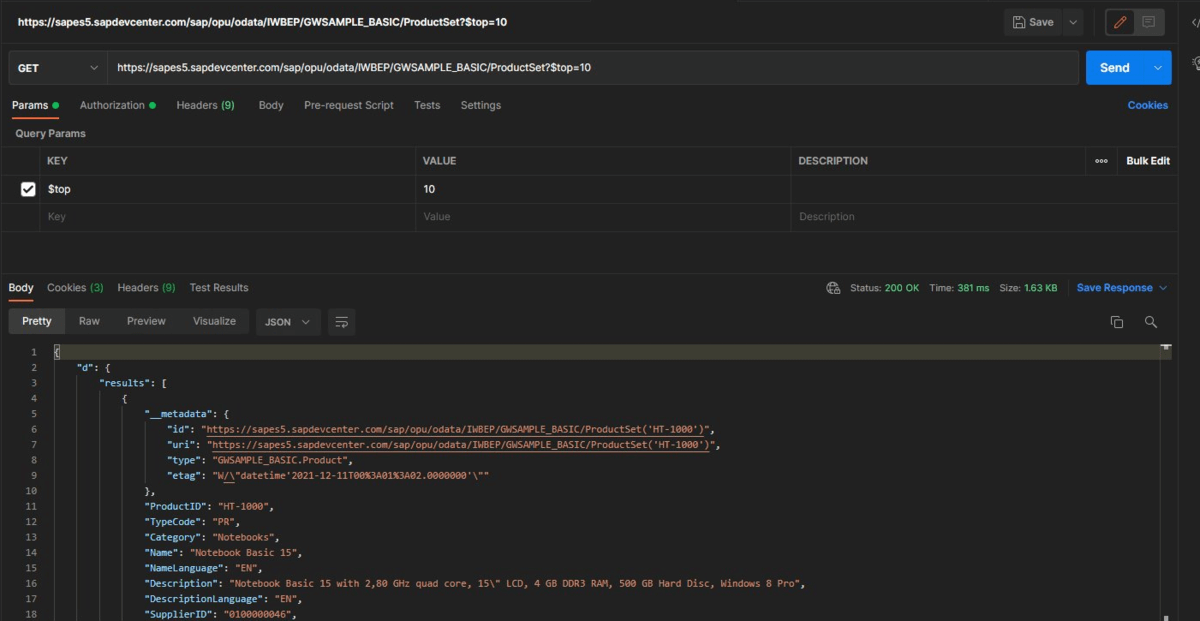Click the Time: 381 ms indicator
1200x621 pixels.
(x=959, y=288)
